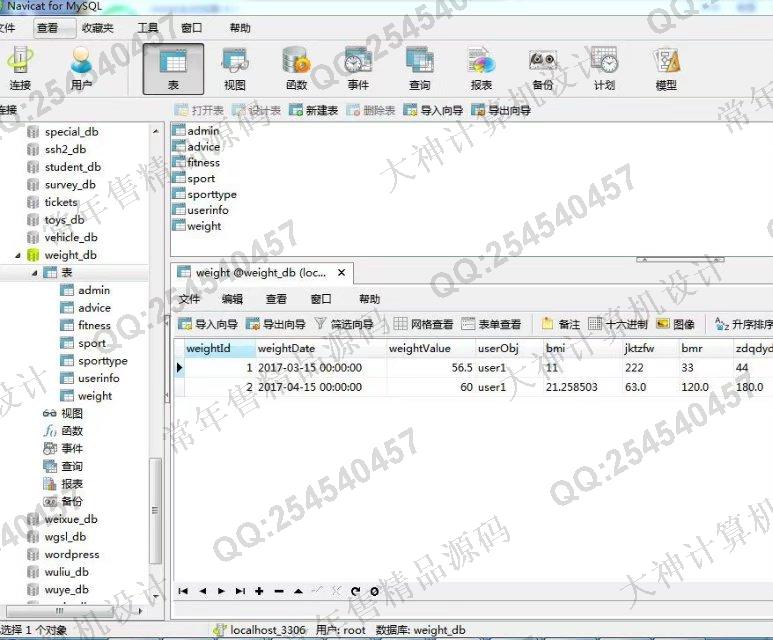Click the 十六进制 hex button

618,324
